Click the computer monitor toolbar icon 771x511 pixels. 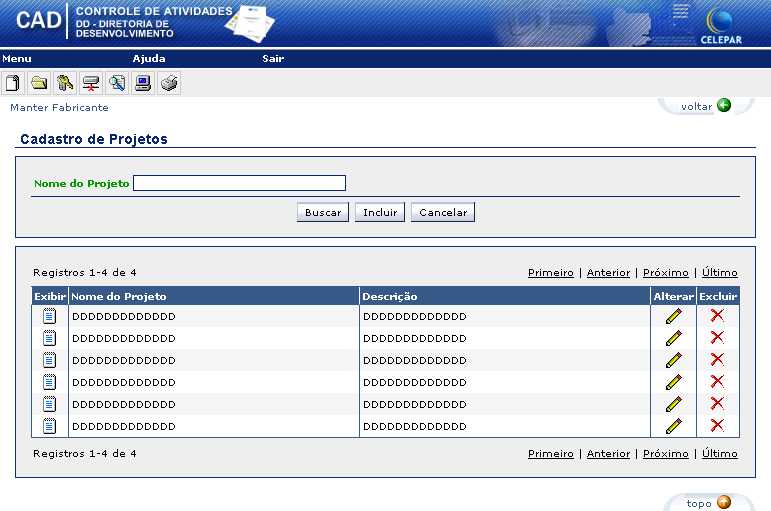coord(143,83)
